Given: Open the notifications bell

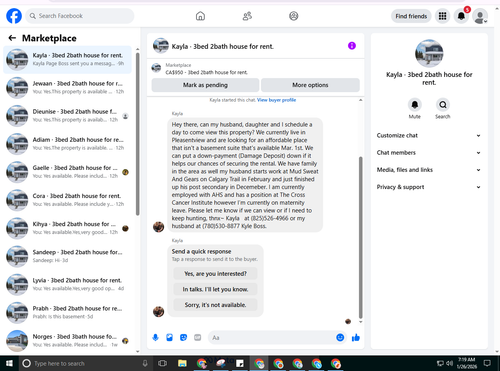Looking at the screenshot, I should coord(461,16).
